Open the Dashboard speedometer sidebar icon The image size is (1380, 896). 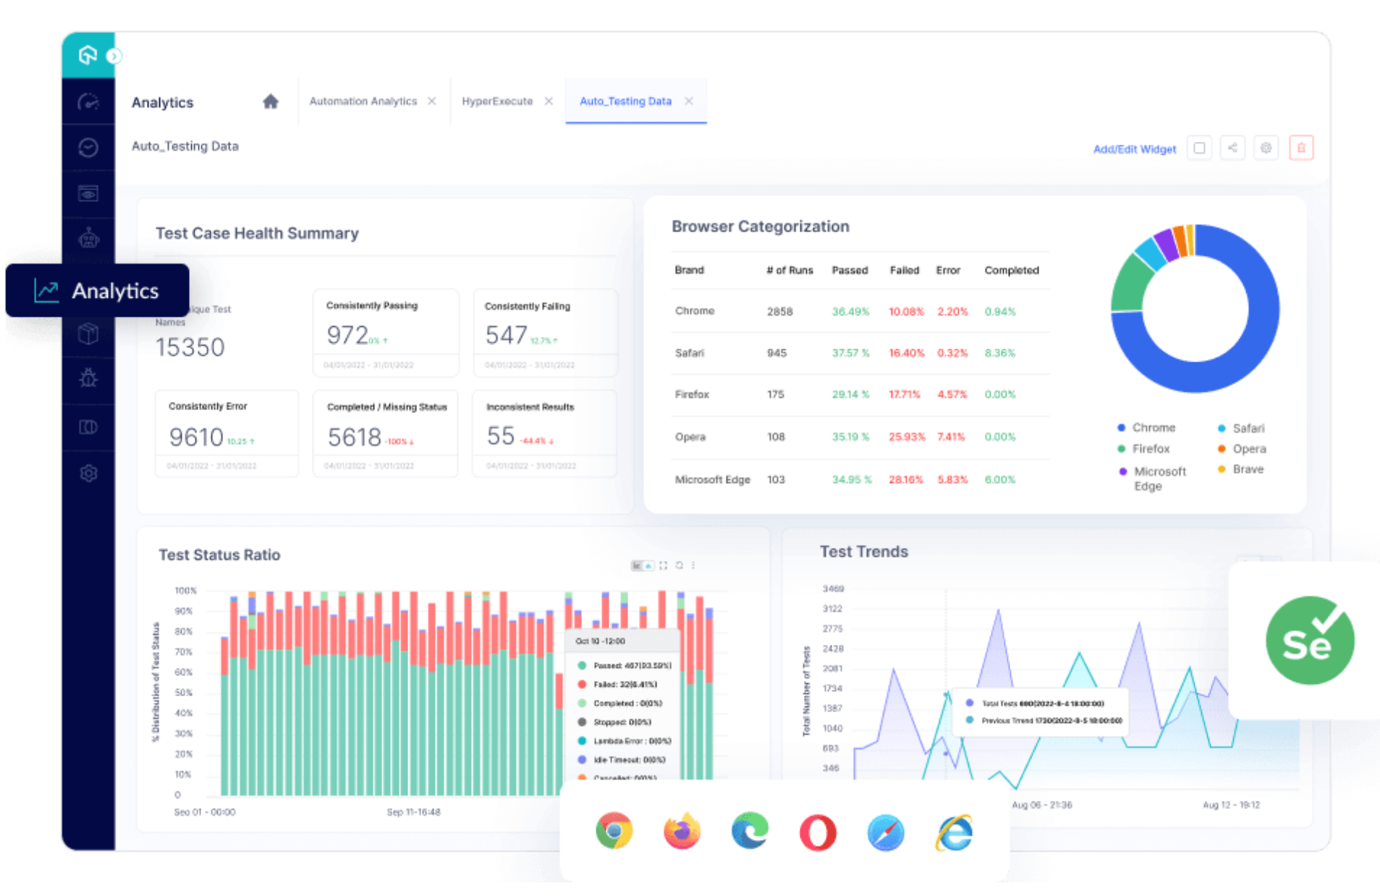tap(88, 102)
